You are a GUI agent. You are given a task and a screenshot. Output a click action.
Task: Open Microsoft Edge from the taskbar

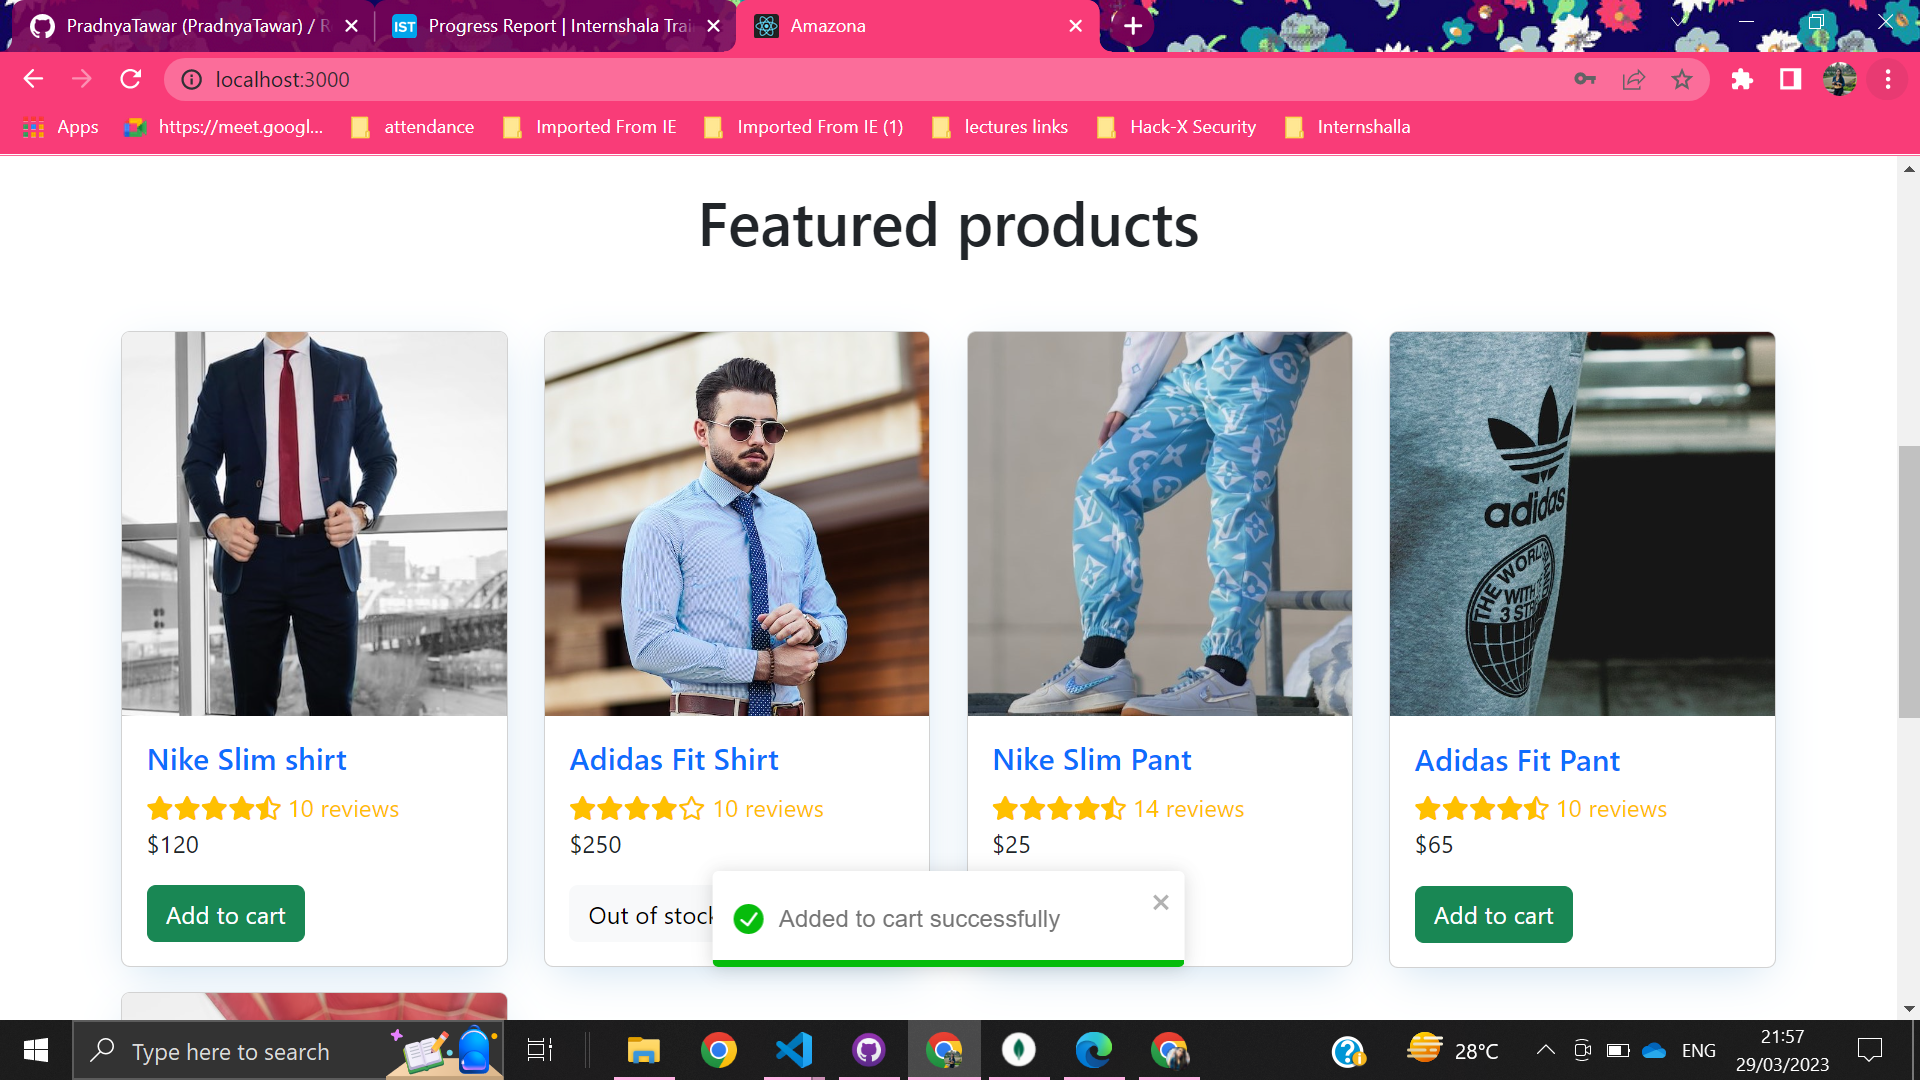(1093, 1050)
